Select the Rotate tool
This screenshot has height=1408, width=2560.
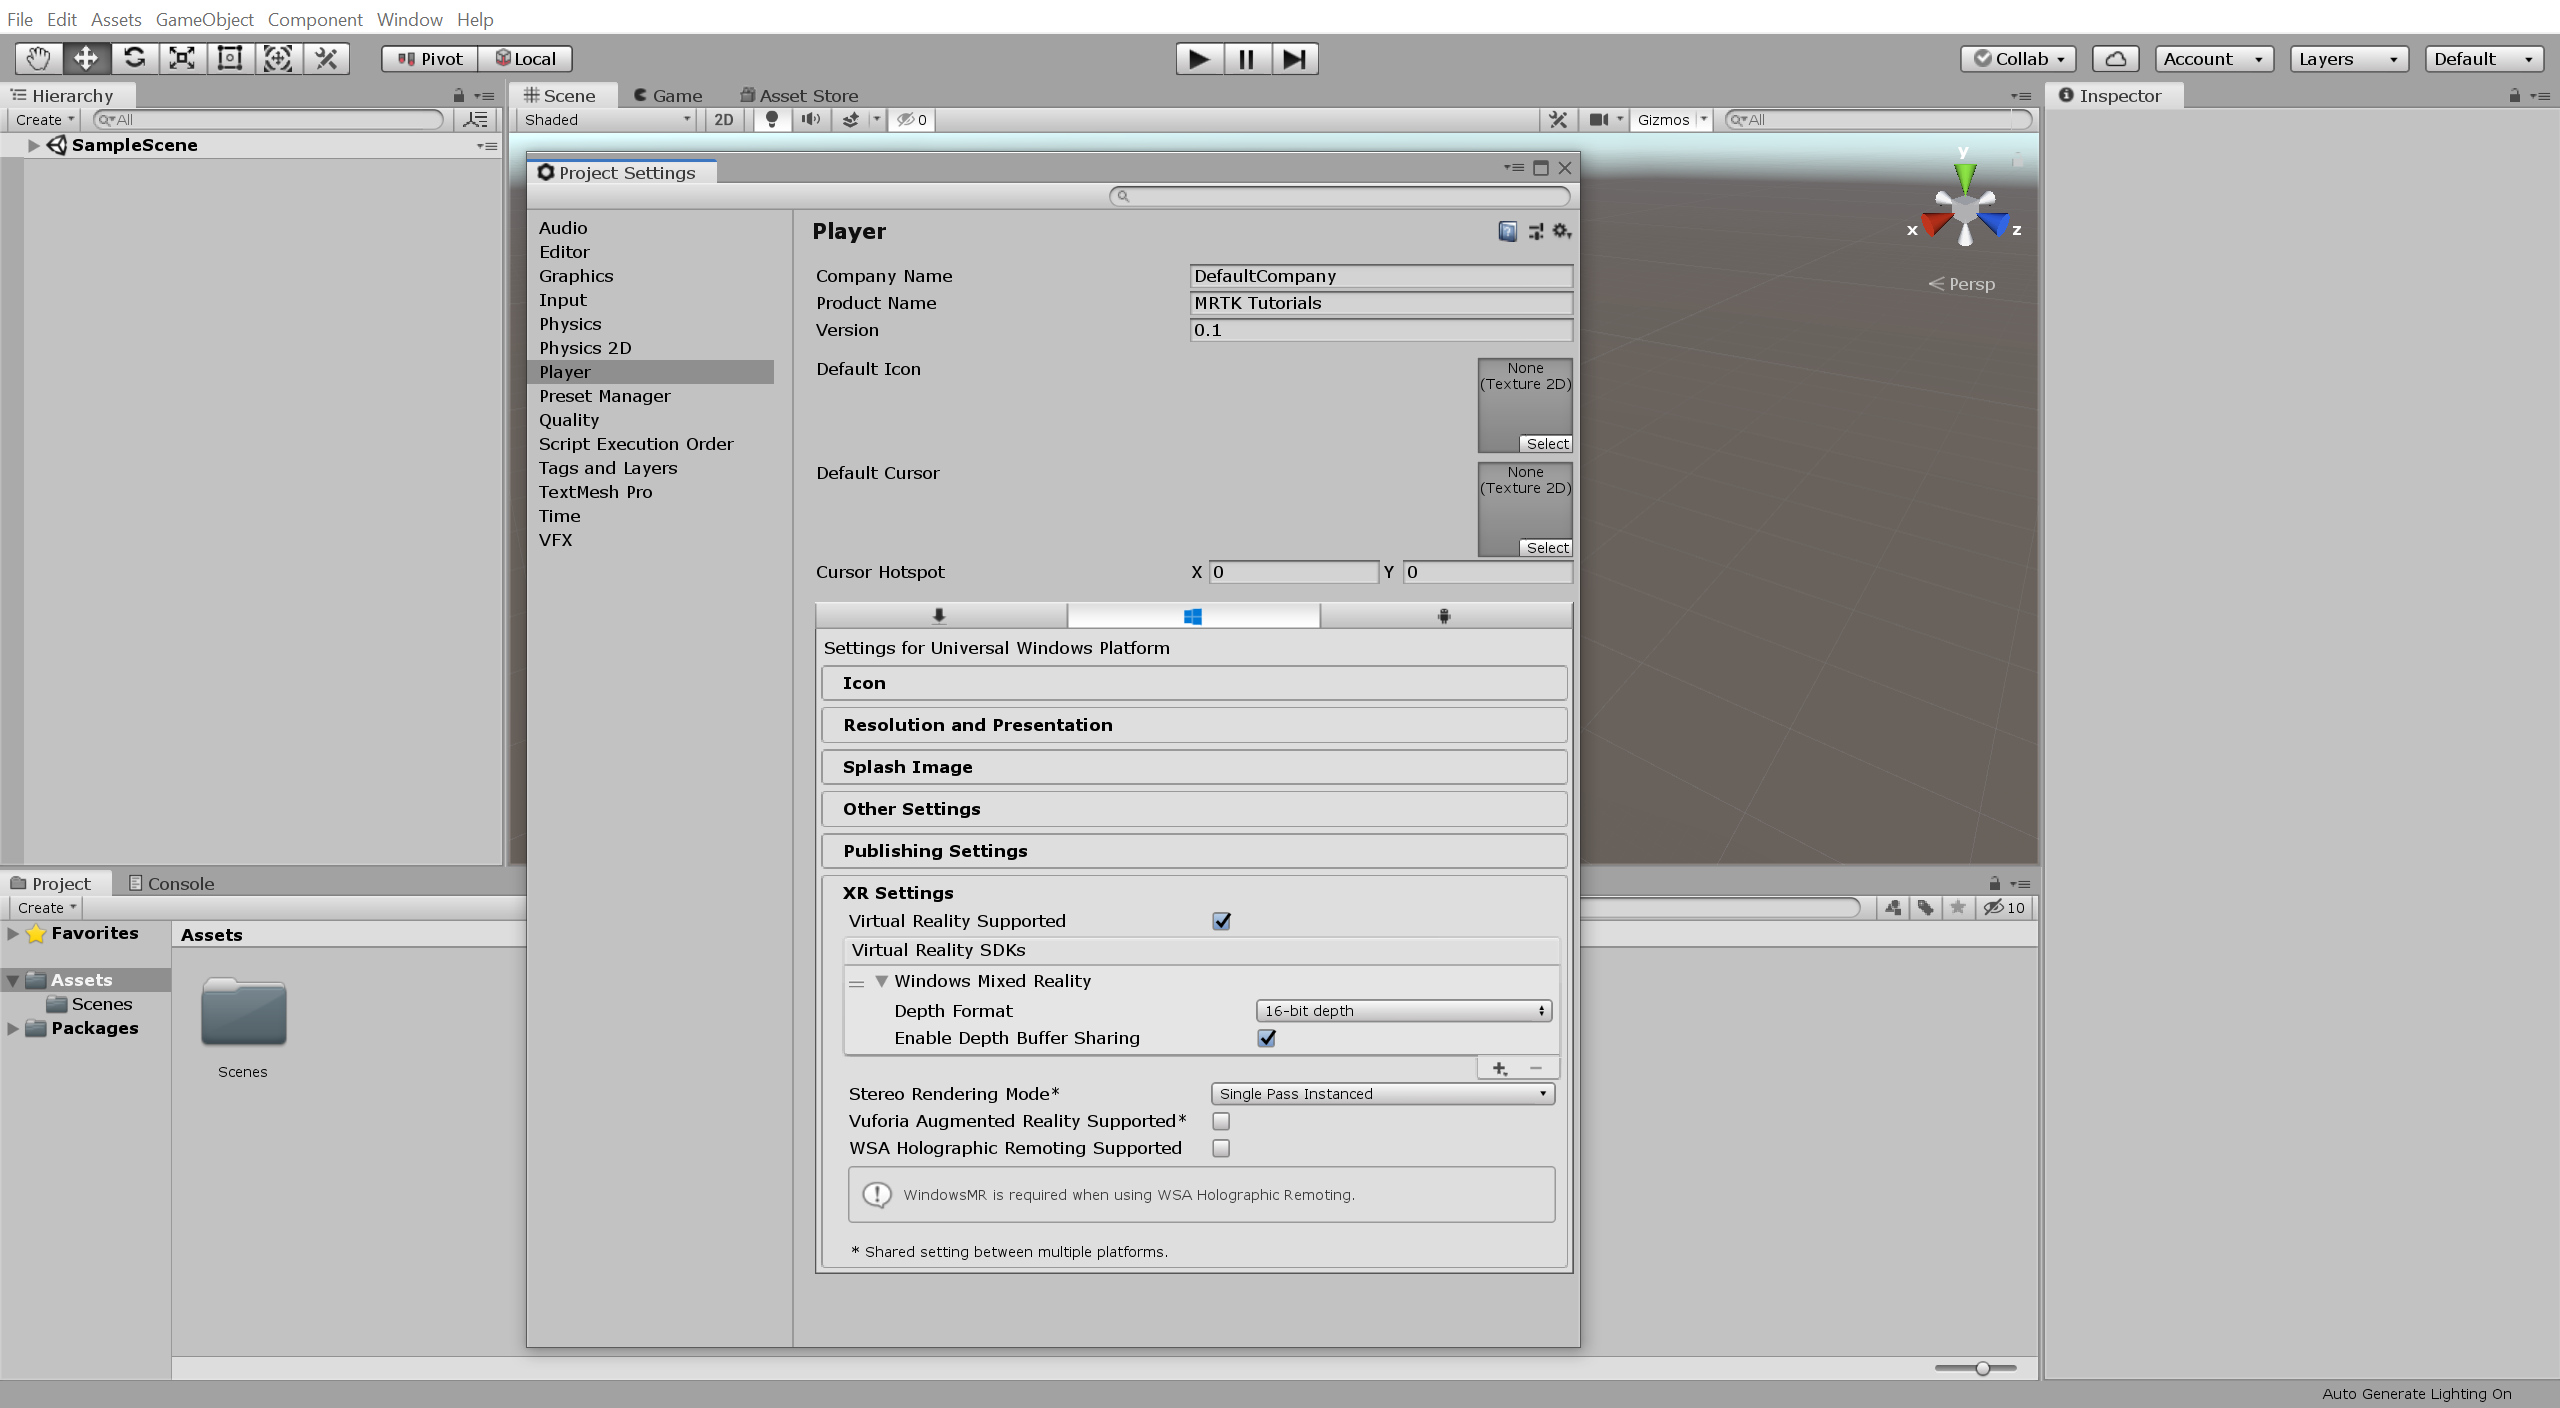pos(134,59)
